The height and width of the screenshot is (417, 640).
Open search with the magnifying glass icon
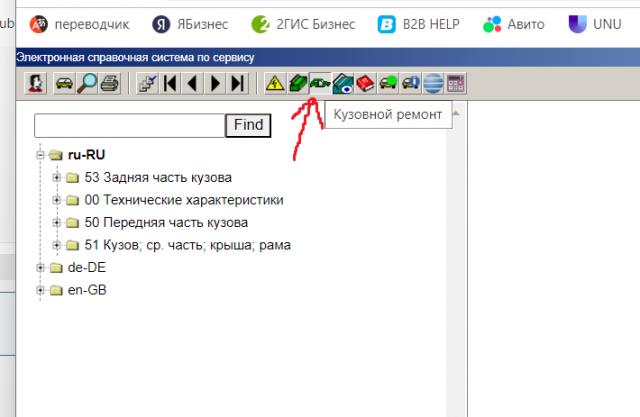point(87,83)
